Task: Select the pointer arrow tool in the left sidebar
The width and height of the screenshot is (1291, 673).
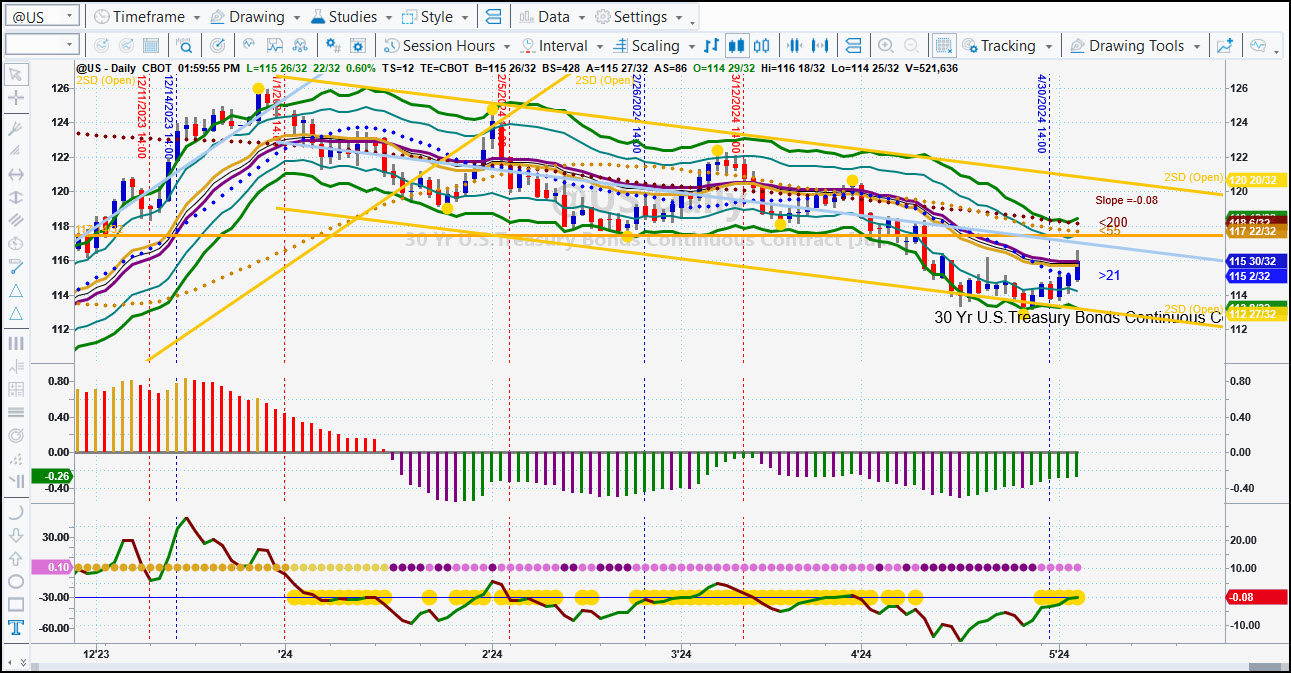Action: point(16,75)
